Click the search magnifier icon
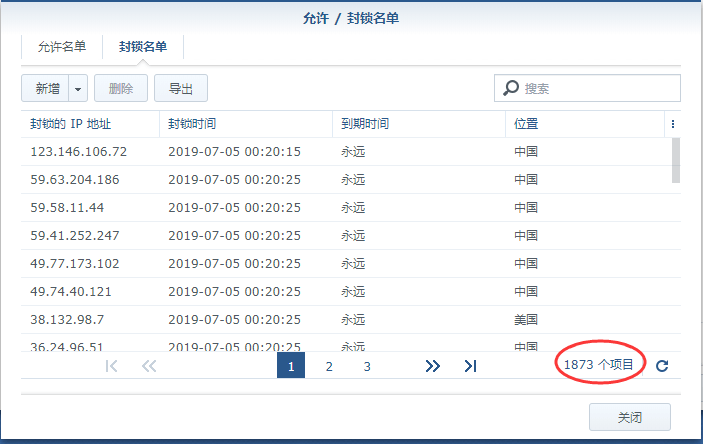The image size is (703, 444). [511, 88]
